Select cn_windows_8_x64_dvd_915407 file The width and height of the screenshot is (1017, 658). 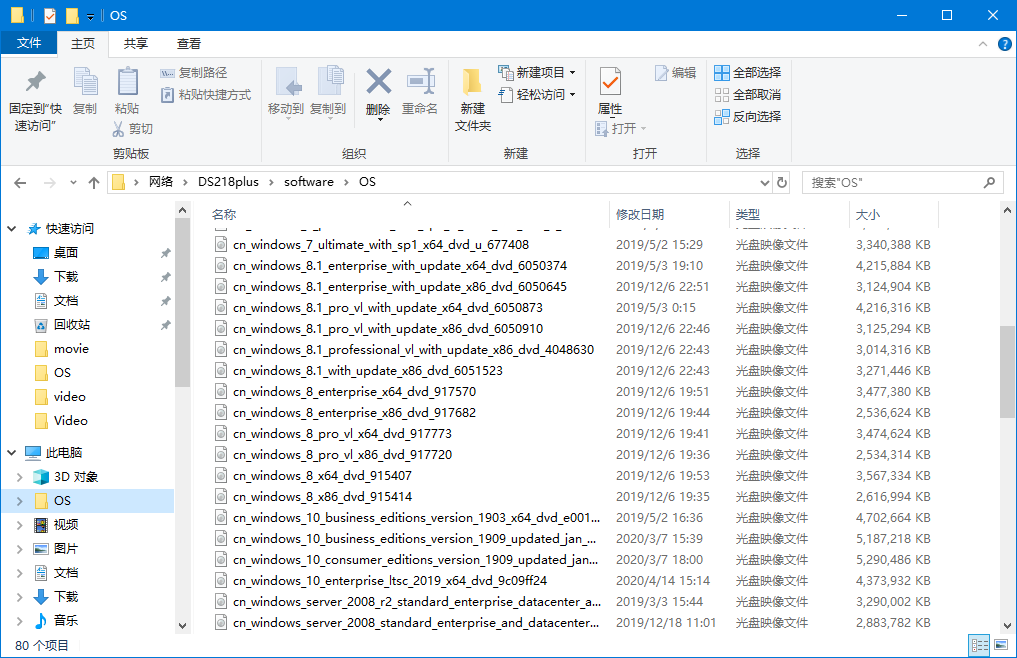tap(322, 476)
